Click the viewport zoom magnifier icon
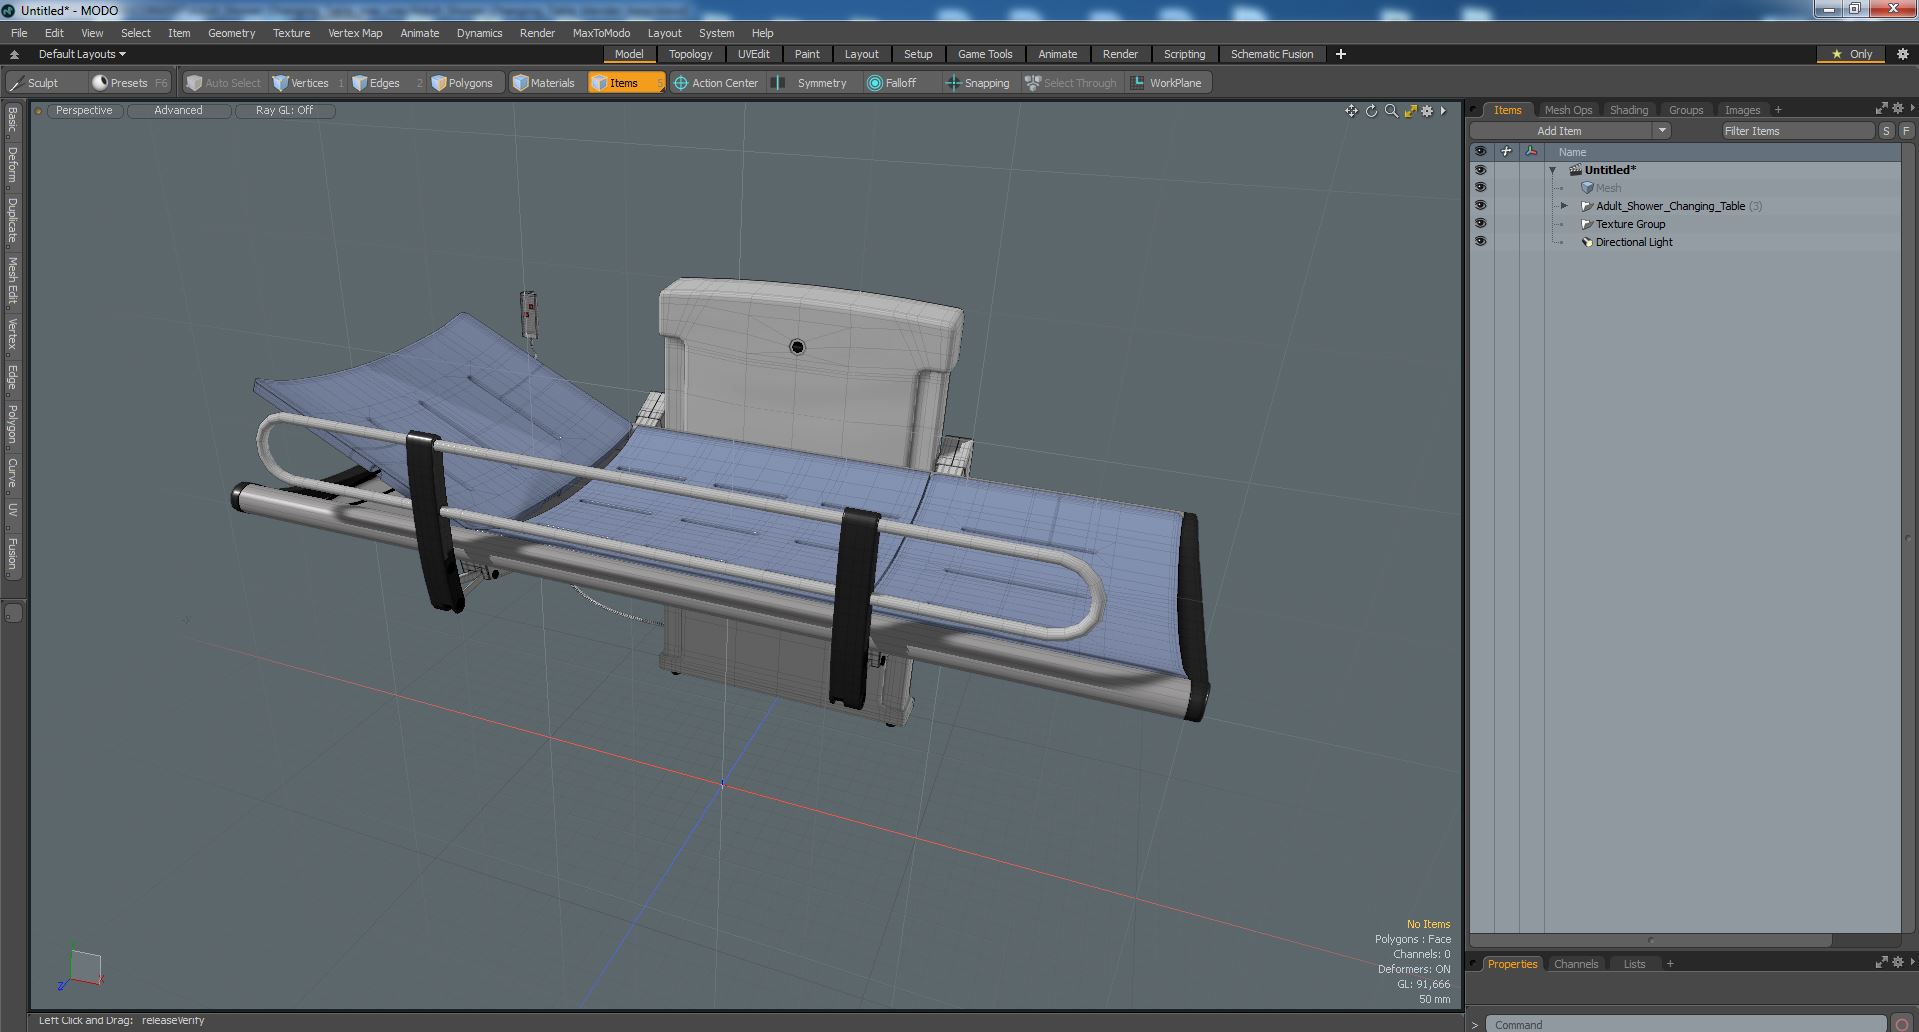Viewport: 1919px width, 1032px height. 1391,111
